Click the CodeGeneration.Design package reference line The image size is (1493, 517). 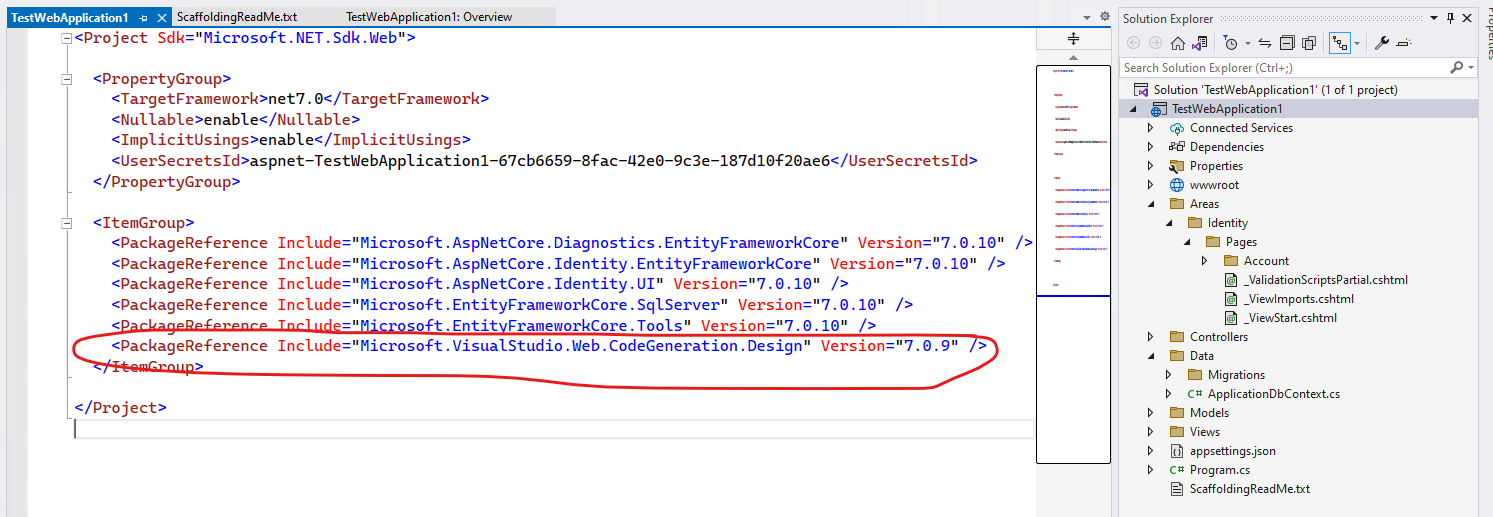point(549,346)
